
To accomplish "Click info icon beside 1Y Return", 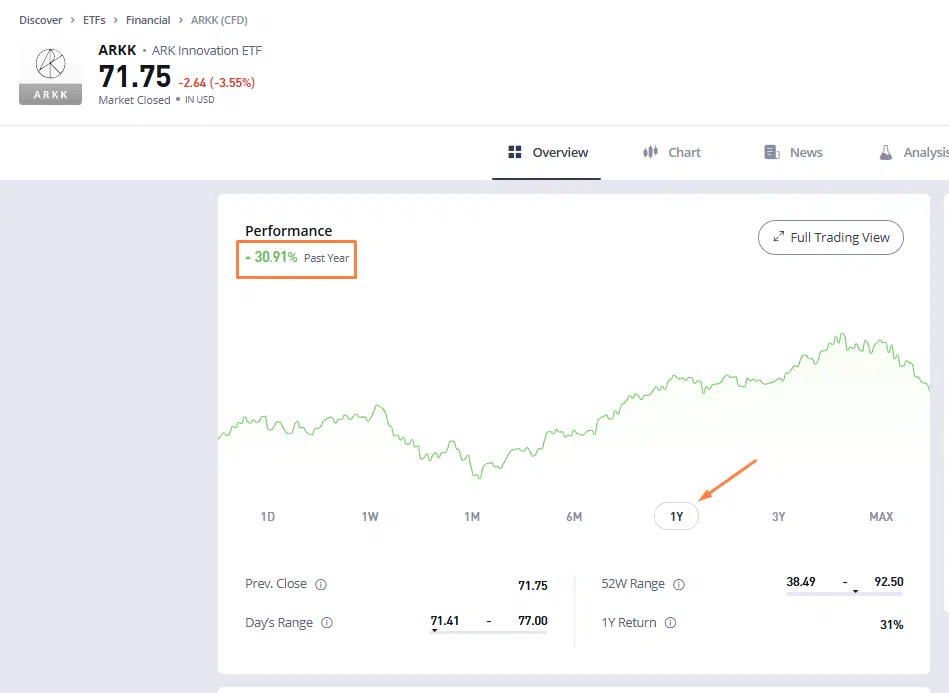I will (x=670, y=623).
